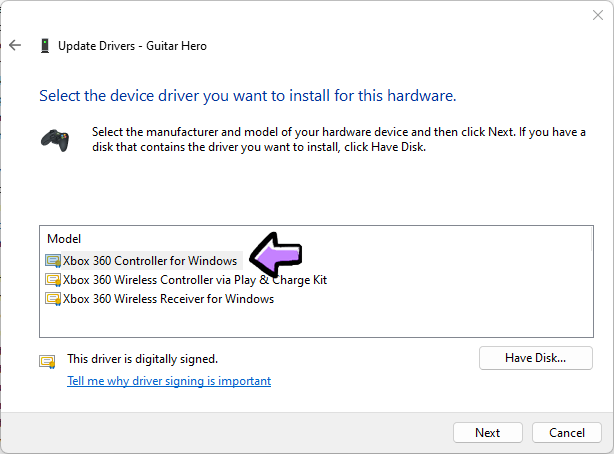Image resolution: width=614 pixels, height=454 pixels.
Task: Click the Wireless Receiver for Windows driver icon
Action: [x=53, y=299]
